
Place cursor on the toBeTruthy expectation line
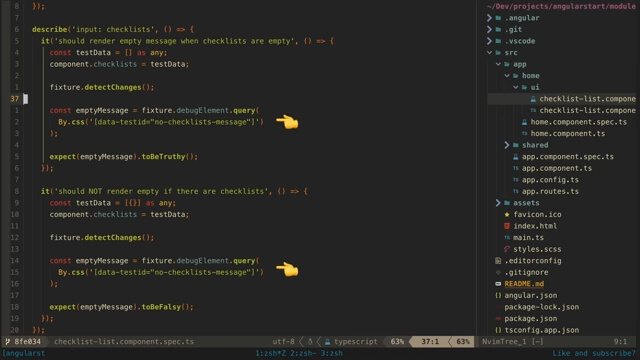[x=124, y=157]
